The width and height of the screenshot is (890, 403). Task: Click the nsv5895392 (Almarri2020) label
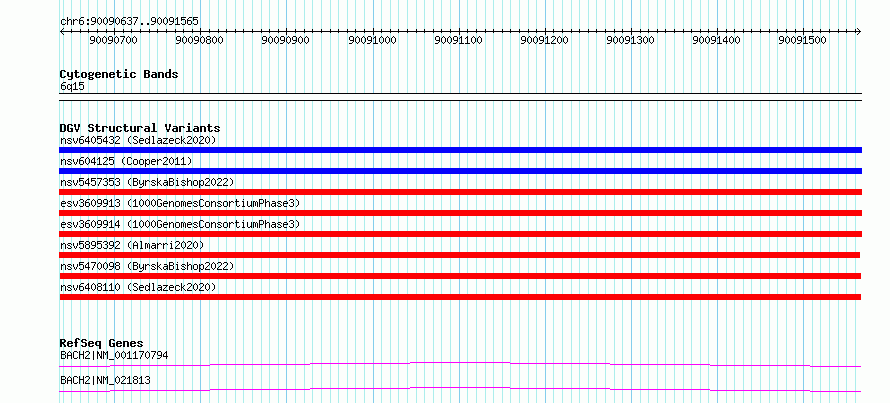tap(132, 245)
